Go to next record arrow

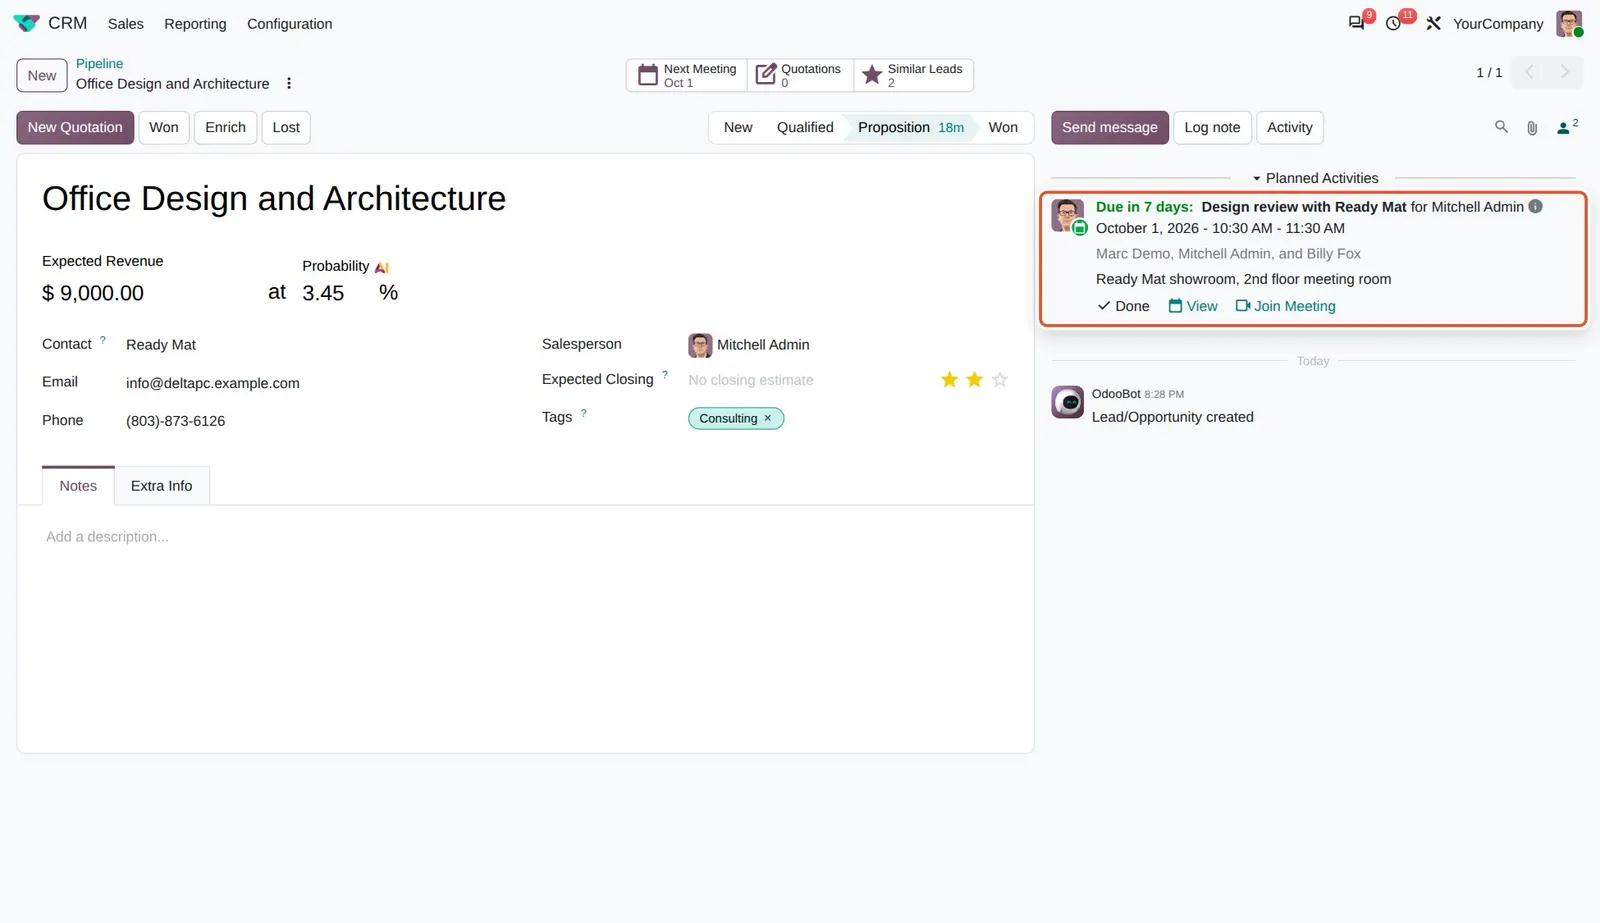[x=1565, y=72]
